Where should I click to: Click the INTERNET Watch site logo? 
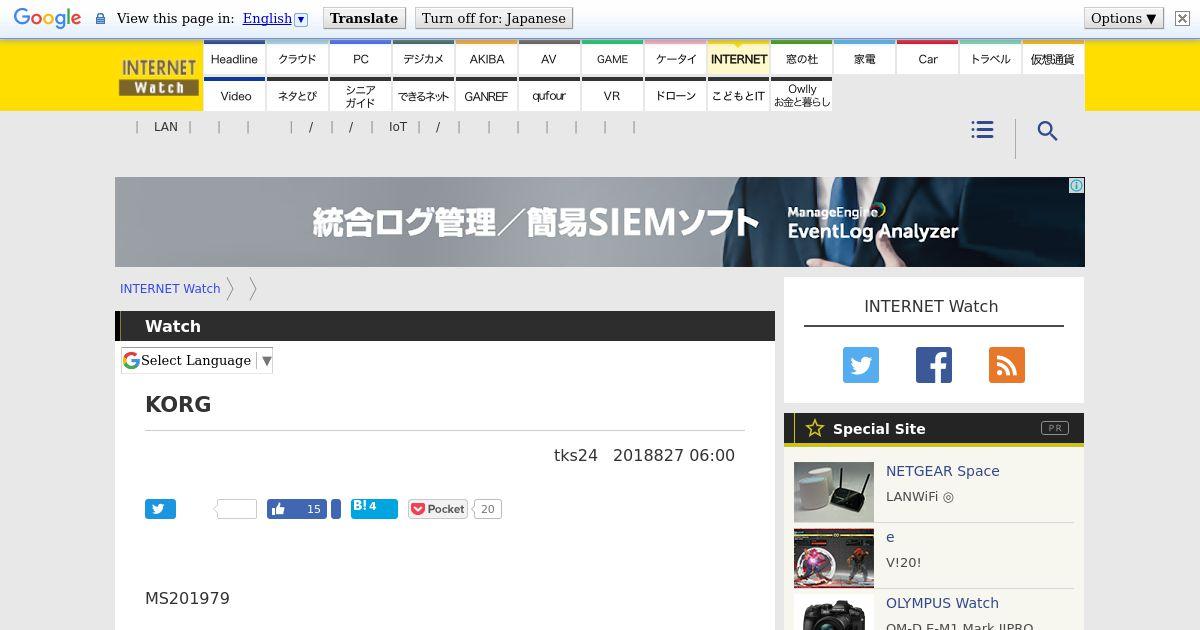point(159,77)
